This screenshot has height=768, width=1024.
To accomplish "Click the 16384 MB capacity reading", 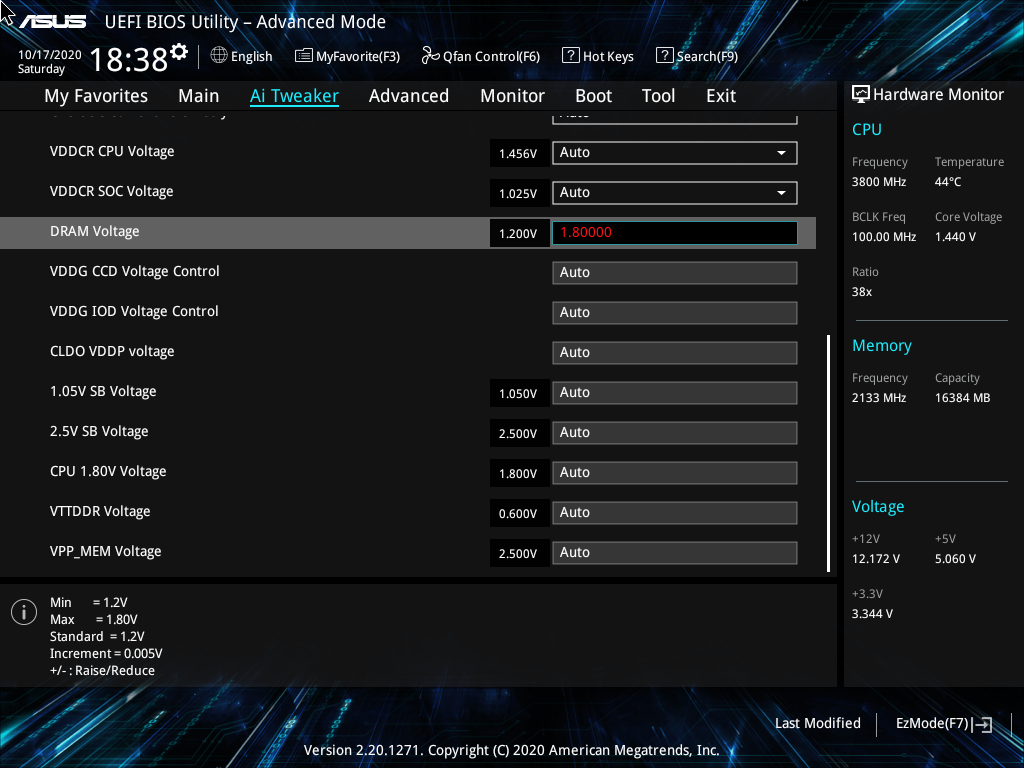I will [x=963, y=398].
